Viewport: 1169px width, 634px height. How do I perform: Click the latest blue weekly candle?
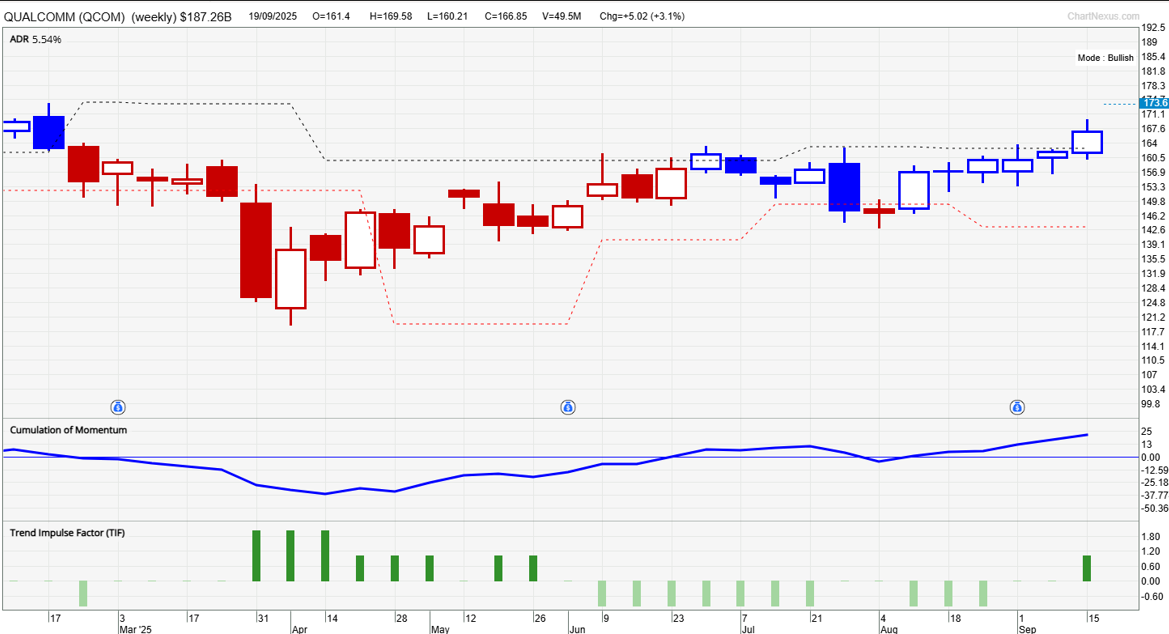1087,142
